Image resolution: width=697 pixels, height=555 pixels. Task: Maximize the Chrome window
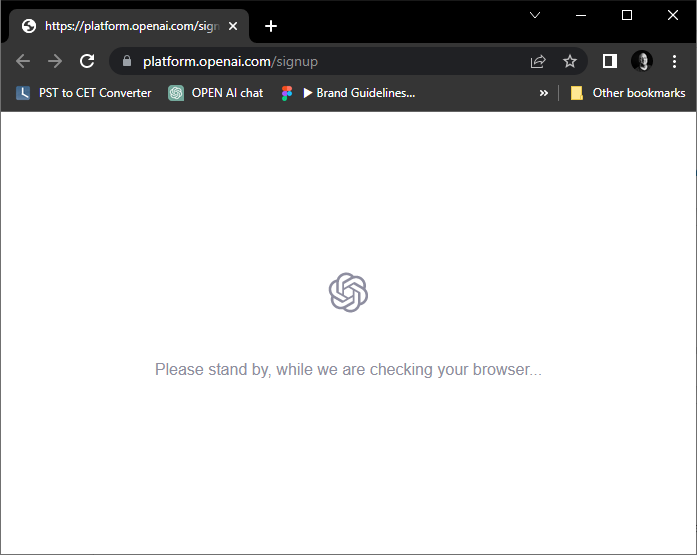pyautogui.click(x=627, y=15)
